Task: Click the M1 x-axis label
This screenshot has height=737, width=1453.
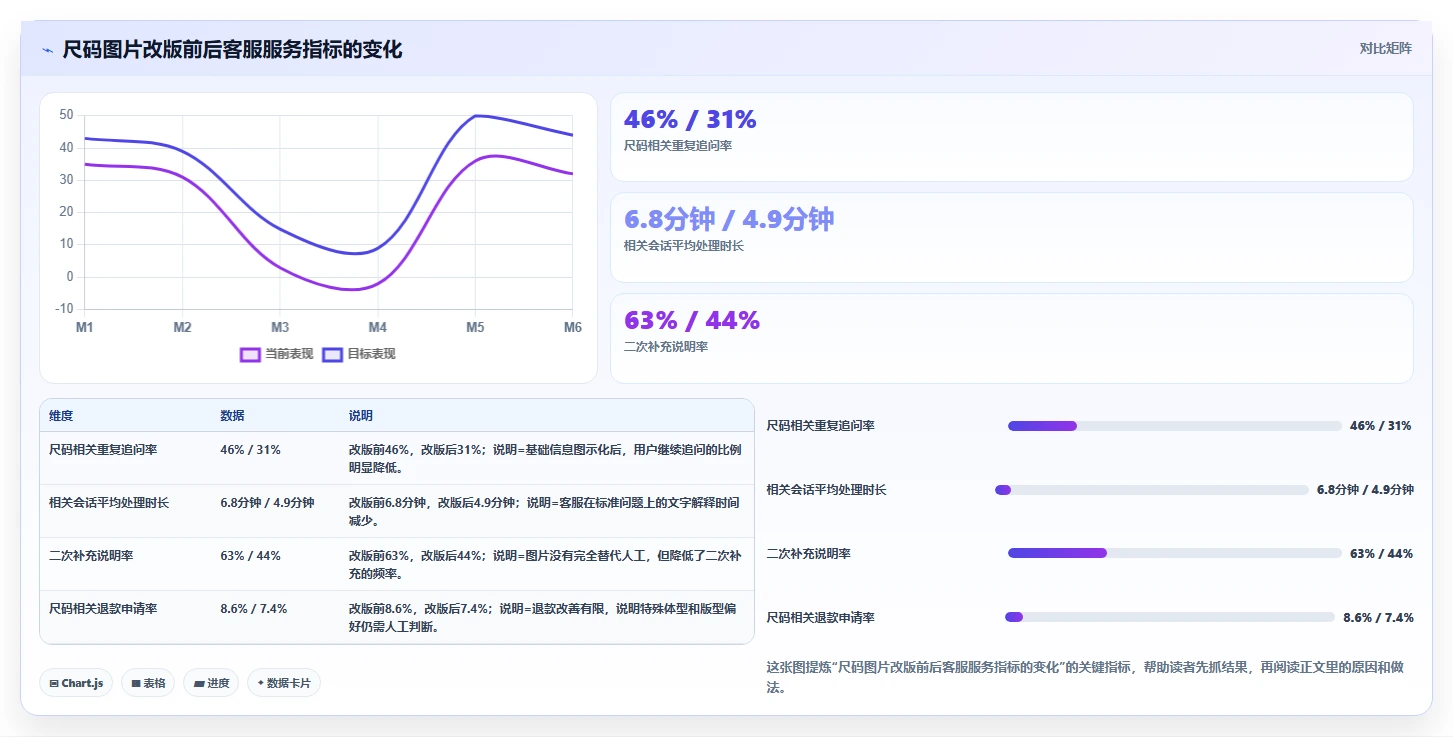Action: coord(85,328)
